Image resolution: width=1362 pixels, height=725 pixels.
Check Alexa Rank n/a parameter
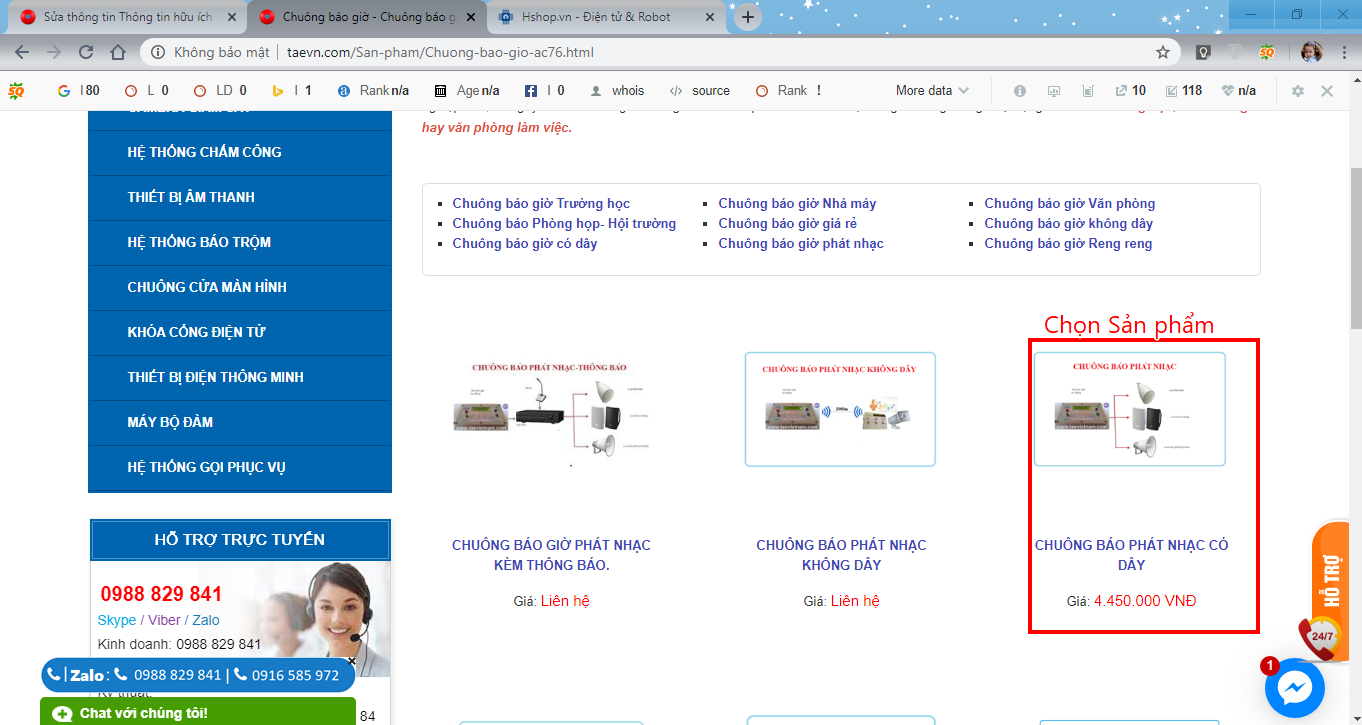coord(374,90)
